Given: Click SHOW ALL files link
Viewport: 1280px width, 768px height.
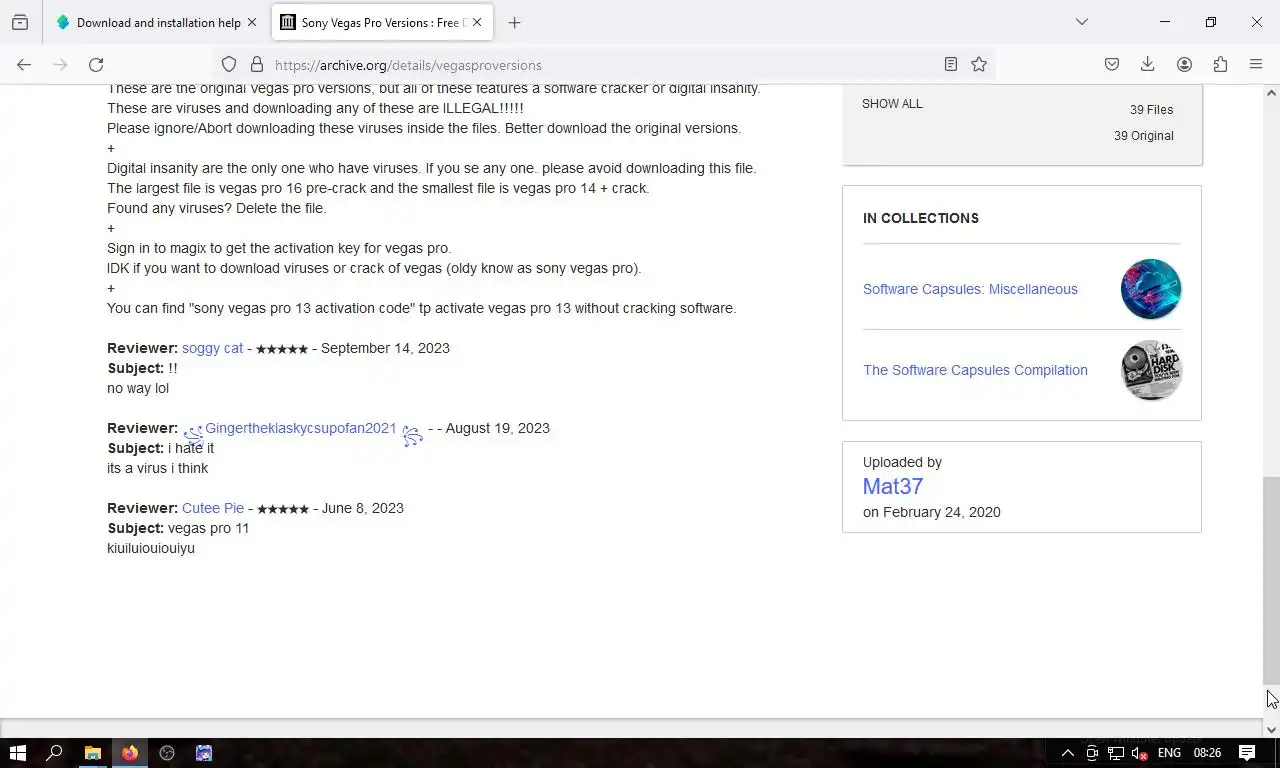Looking at the screenshot, I should [892, 103].
